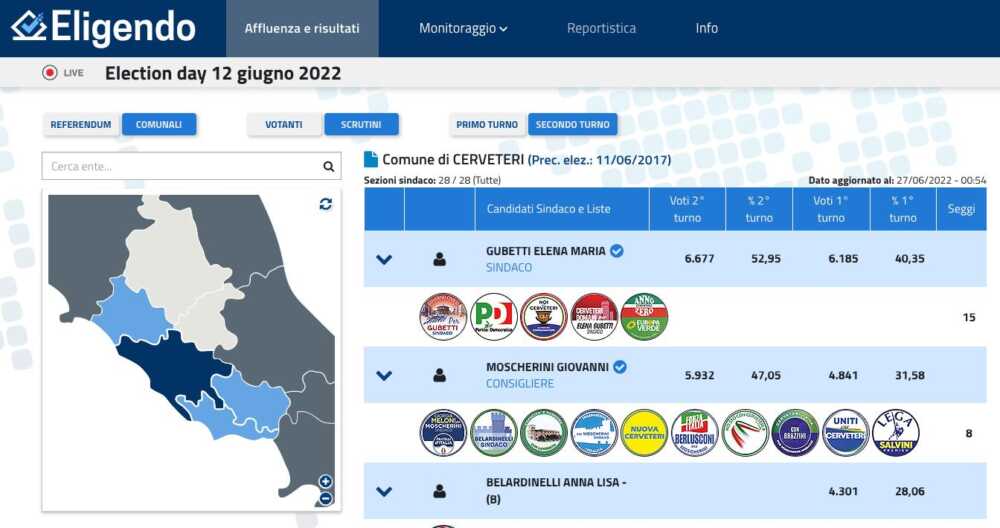Refresh the map with the reload icon
This screenshot has width=1000, height=528.
click(326, 204)
